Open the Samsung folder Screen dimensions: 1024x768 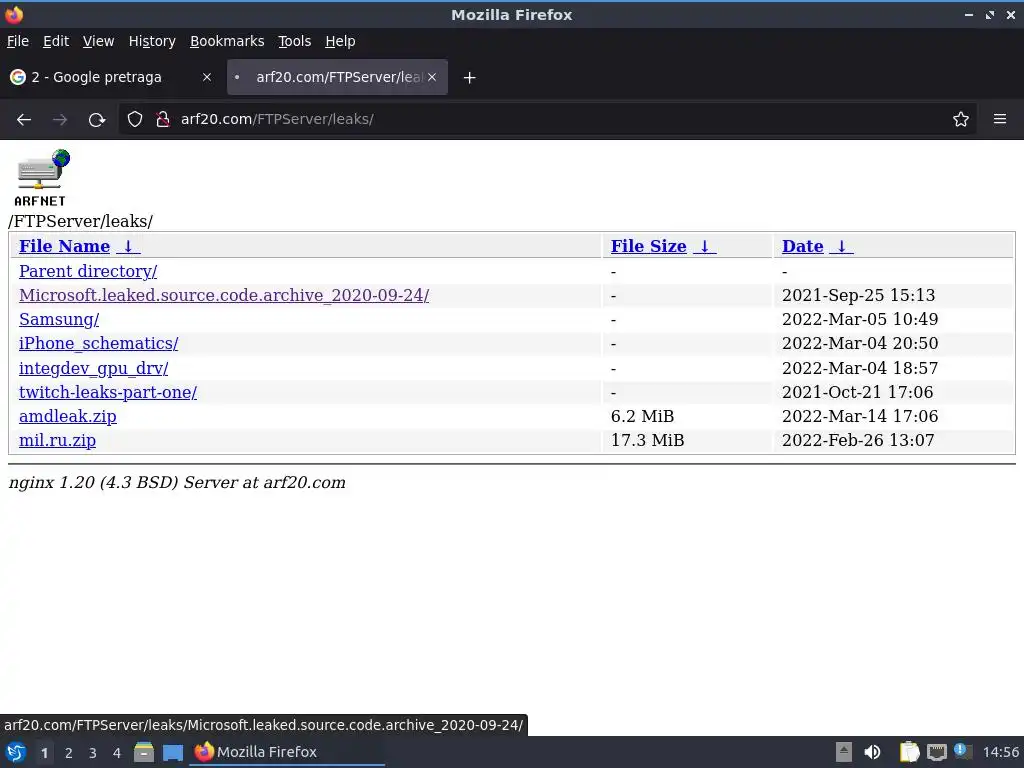59,319
